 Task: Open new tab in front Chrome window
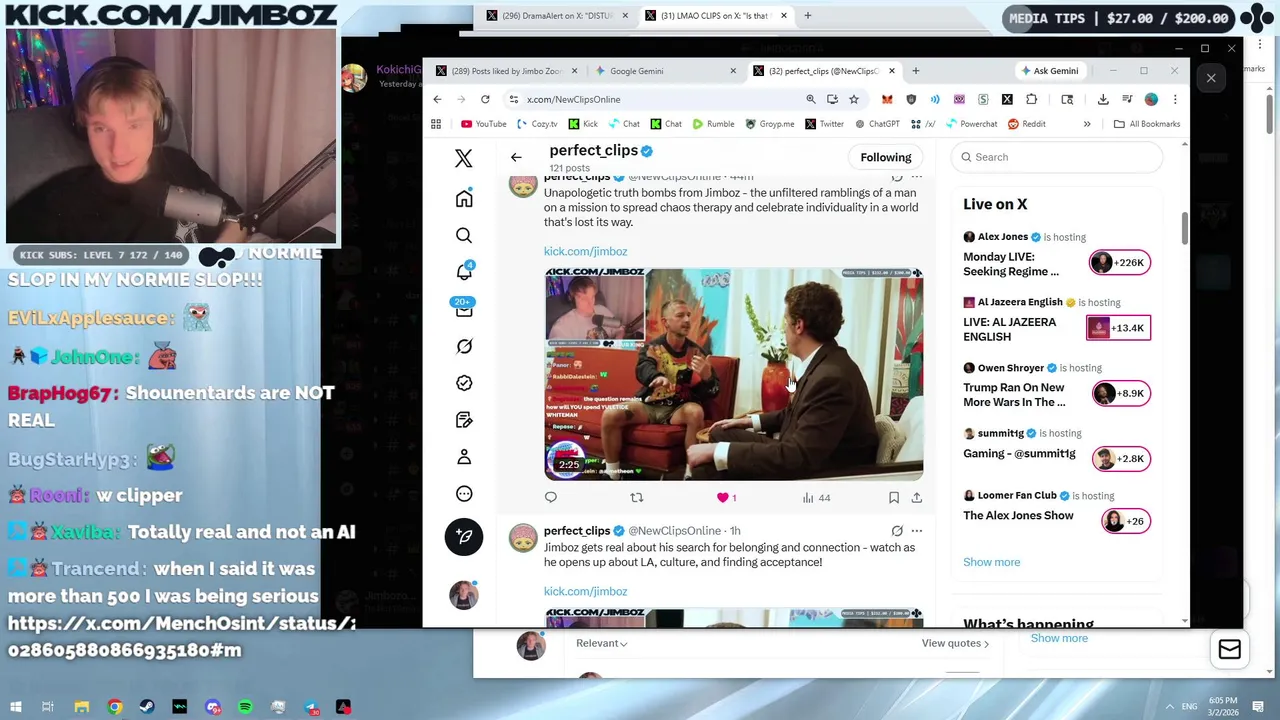pyautogui.click(x=915, y=71)
